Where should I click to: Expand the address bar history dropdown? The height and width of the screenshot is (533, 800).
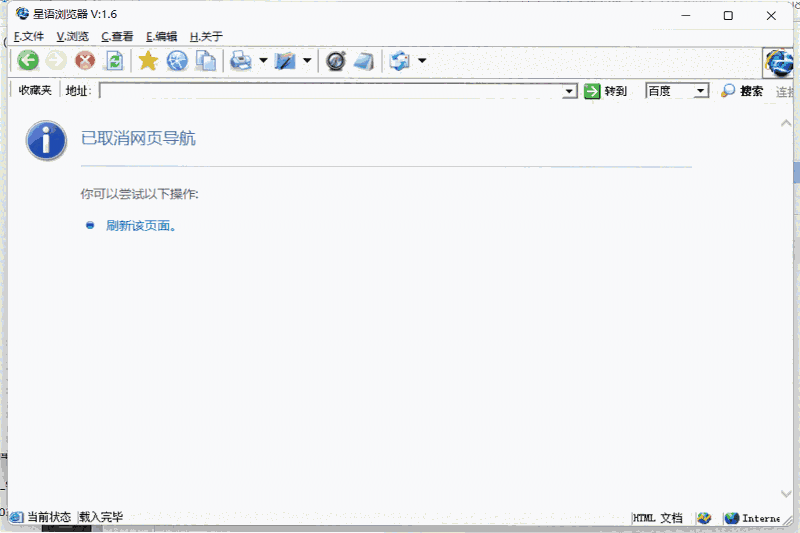[569, 92]
